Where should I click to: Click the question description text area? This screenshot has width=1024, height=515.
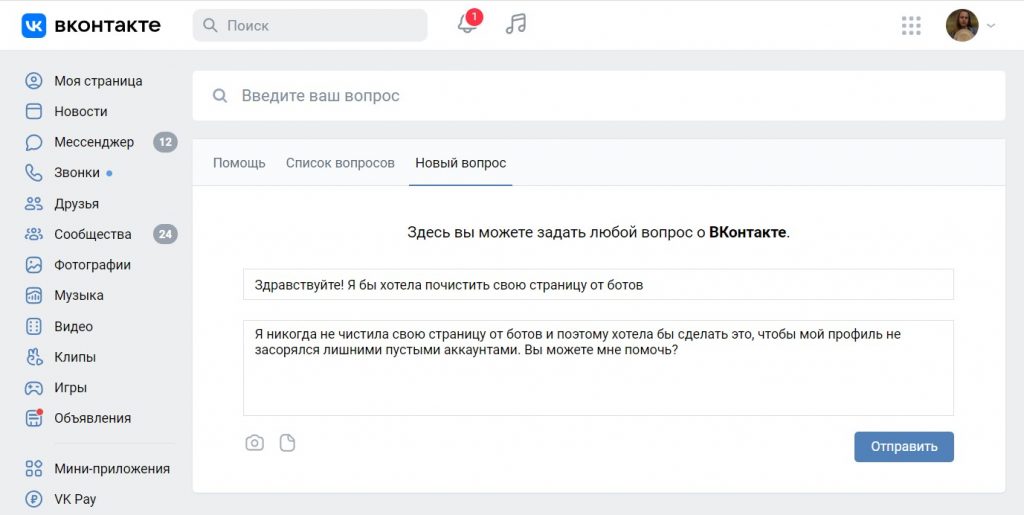click(x=598, y=367)
